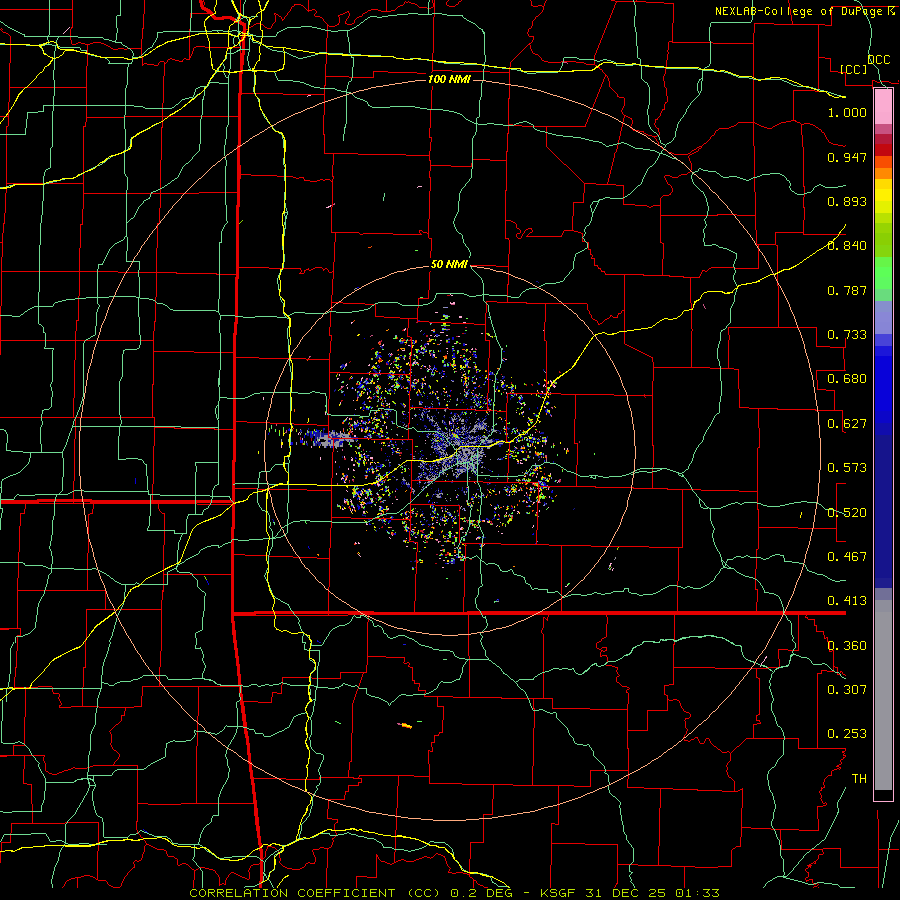Click the 0.573 legend value
Screen dimensions: 900x900
(847, 468)
